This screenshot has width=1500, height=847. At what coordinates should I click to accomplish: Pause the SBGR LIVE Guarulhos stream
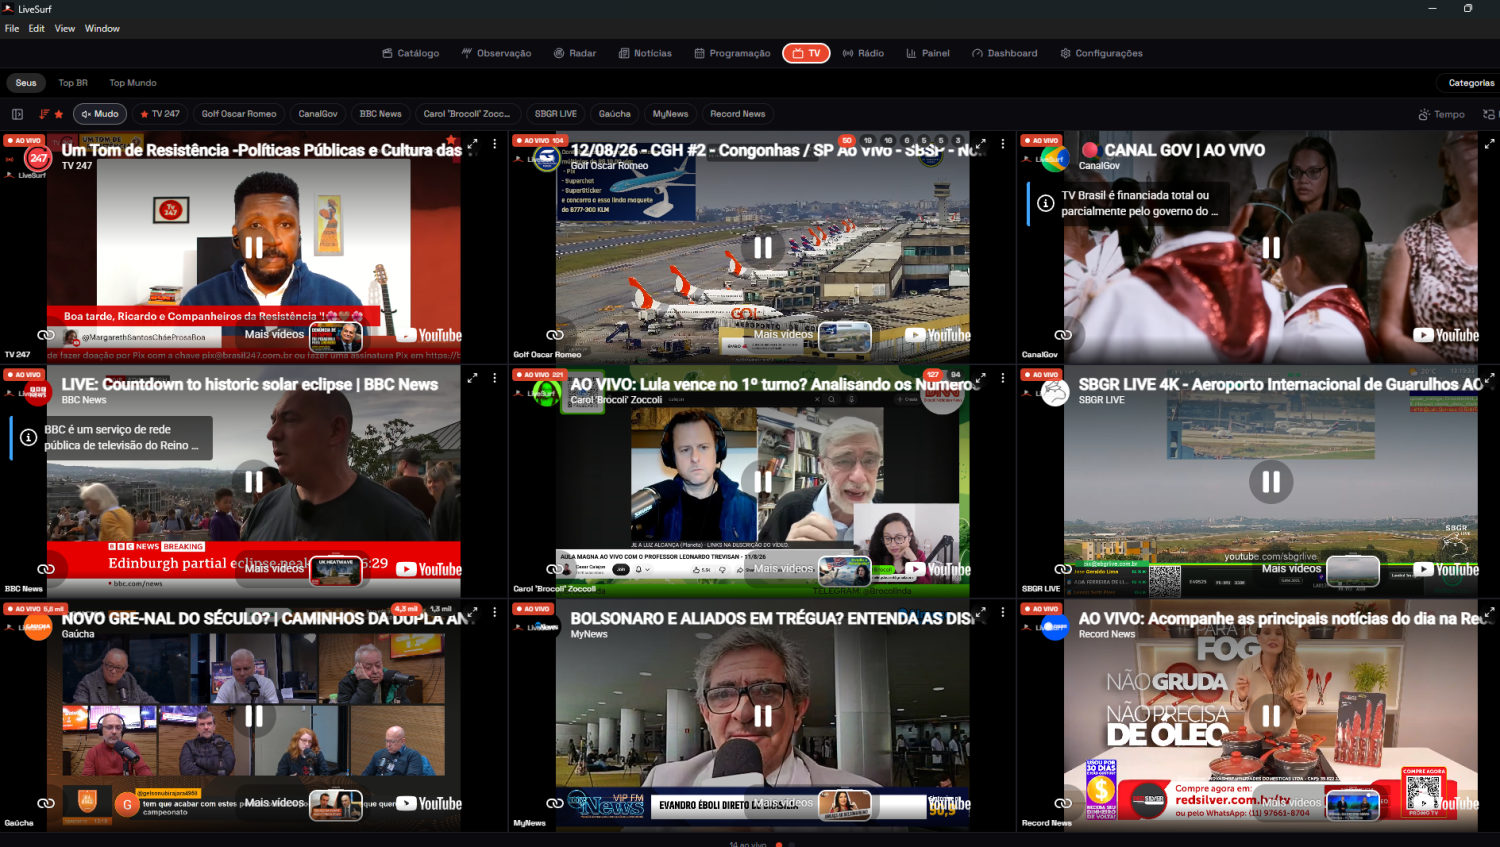pyautogui.click(x=1271, y=482)
